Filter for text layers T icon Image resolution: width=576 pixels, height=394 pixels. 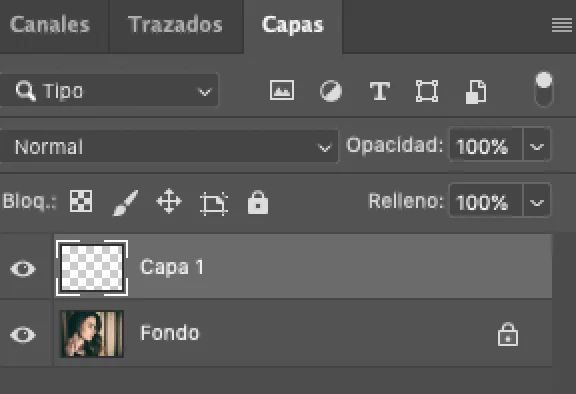(379, 91)
